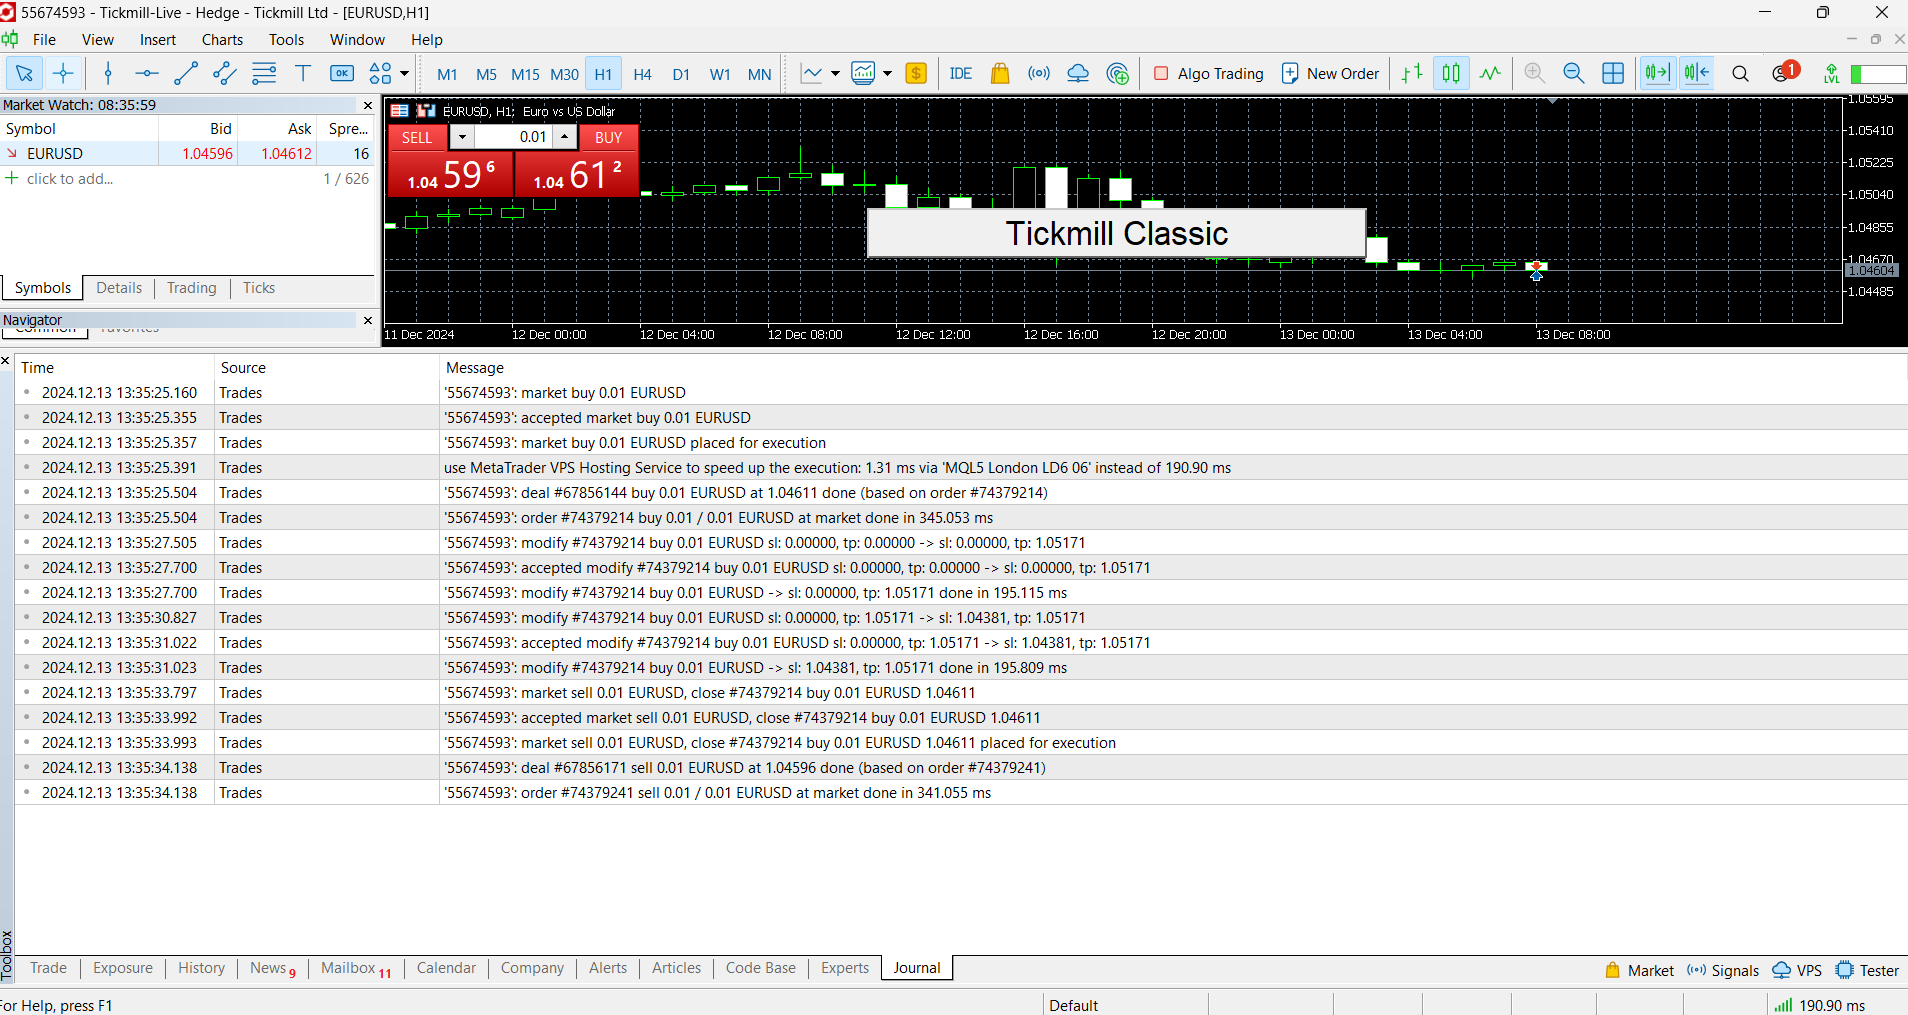The height and width of the screenshot is (1015, 1908).
Task: Select the equidistant channel tool
Action: coord(225,73)
